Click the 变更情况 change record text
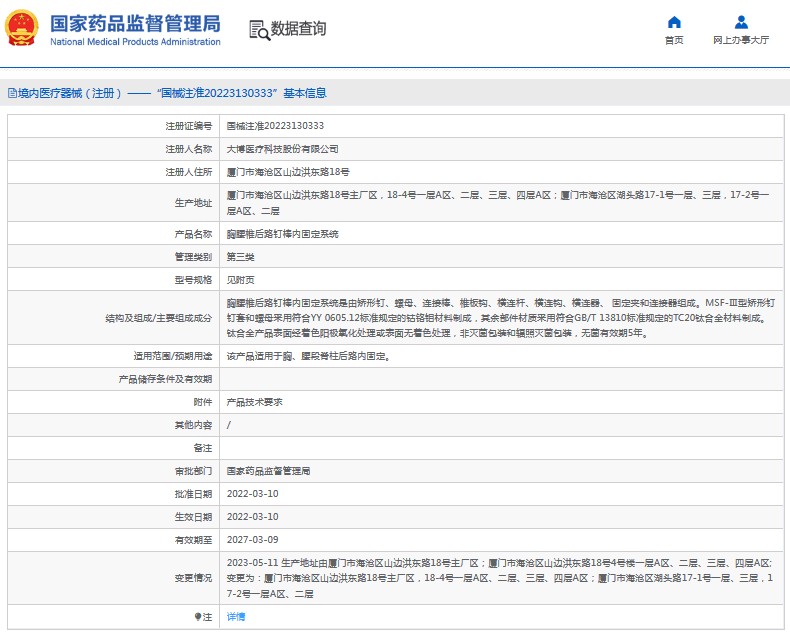 click(x=500, y=578)
